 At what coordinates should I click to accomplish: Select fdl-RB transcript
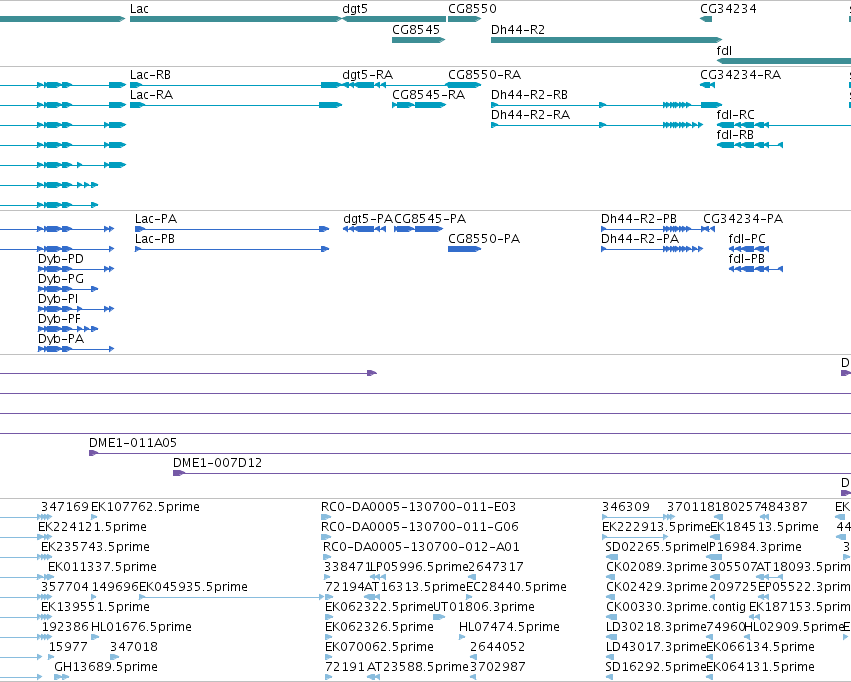click(x=750, y=145)
